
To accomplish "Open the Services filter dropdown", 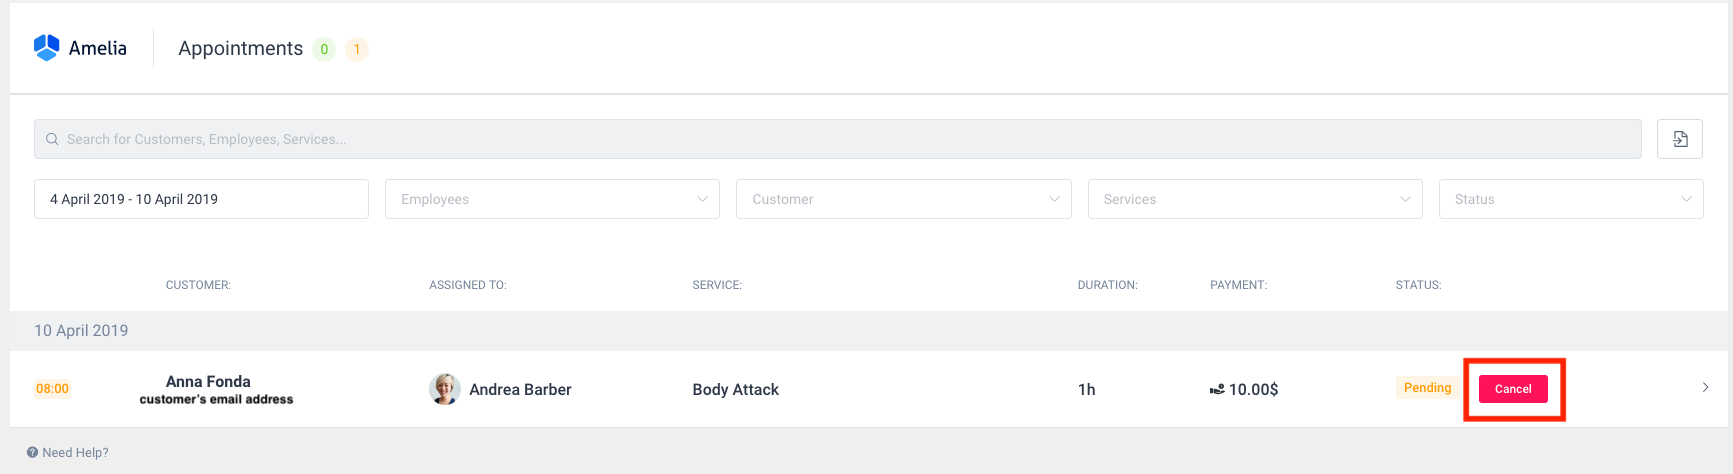I will 1255,199.
